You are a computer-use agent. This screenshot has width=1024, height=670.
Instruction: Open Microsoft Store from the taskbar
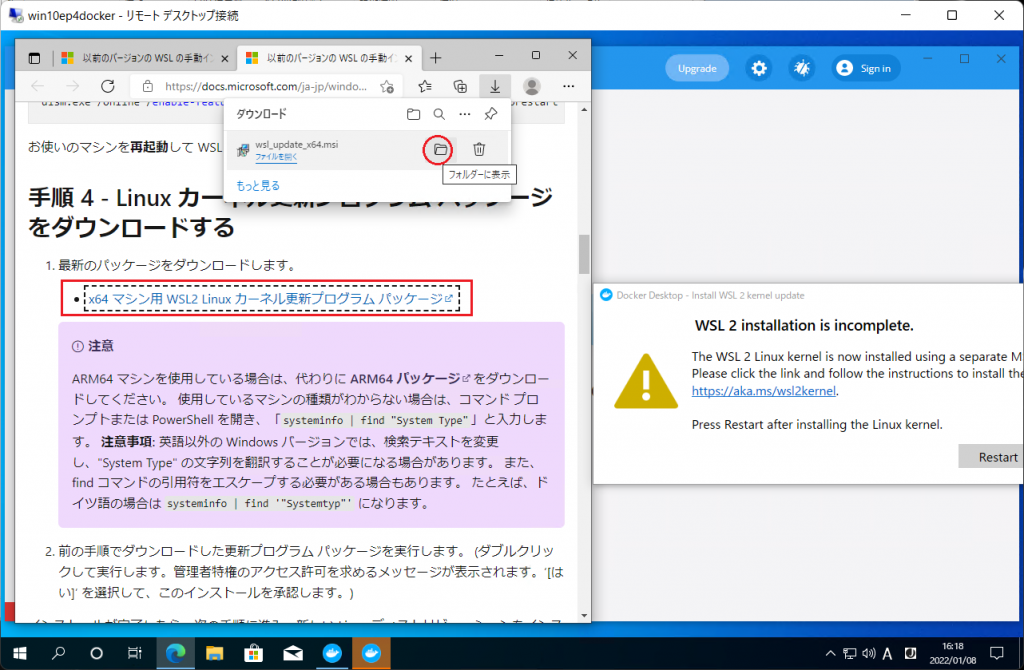tap(253, 653)
